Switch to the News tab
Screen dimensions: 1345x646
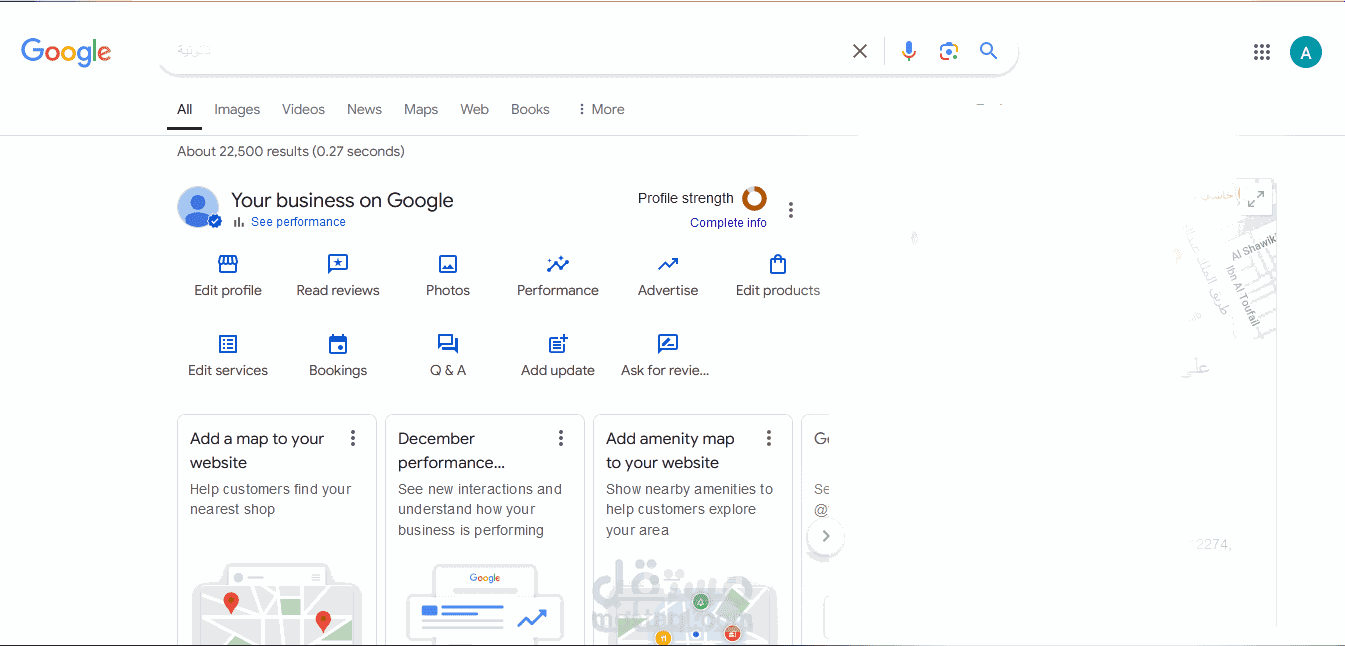(x=364, y=110)
